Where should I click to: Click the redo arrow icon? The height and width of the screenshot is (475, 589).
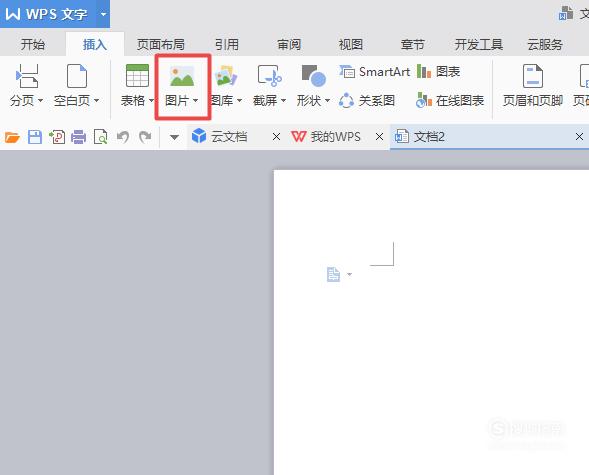(145, 137)
